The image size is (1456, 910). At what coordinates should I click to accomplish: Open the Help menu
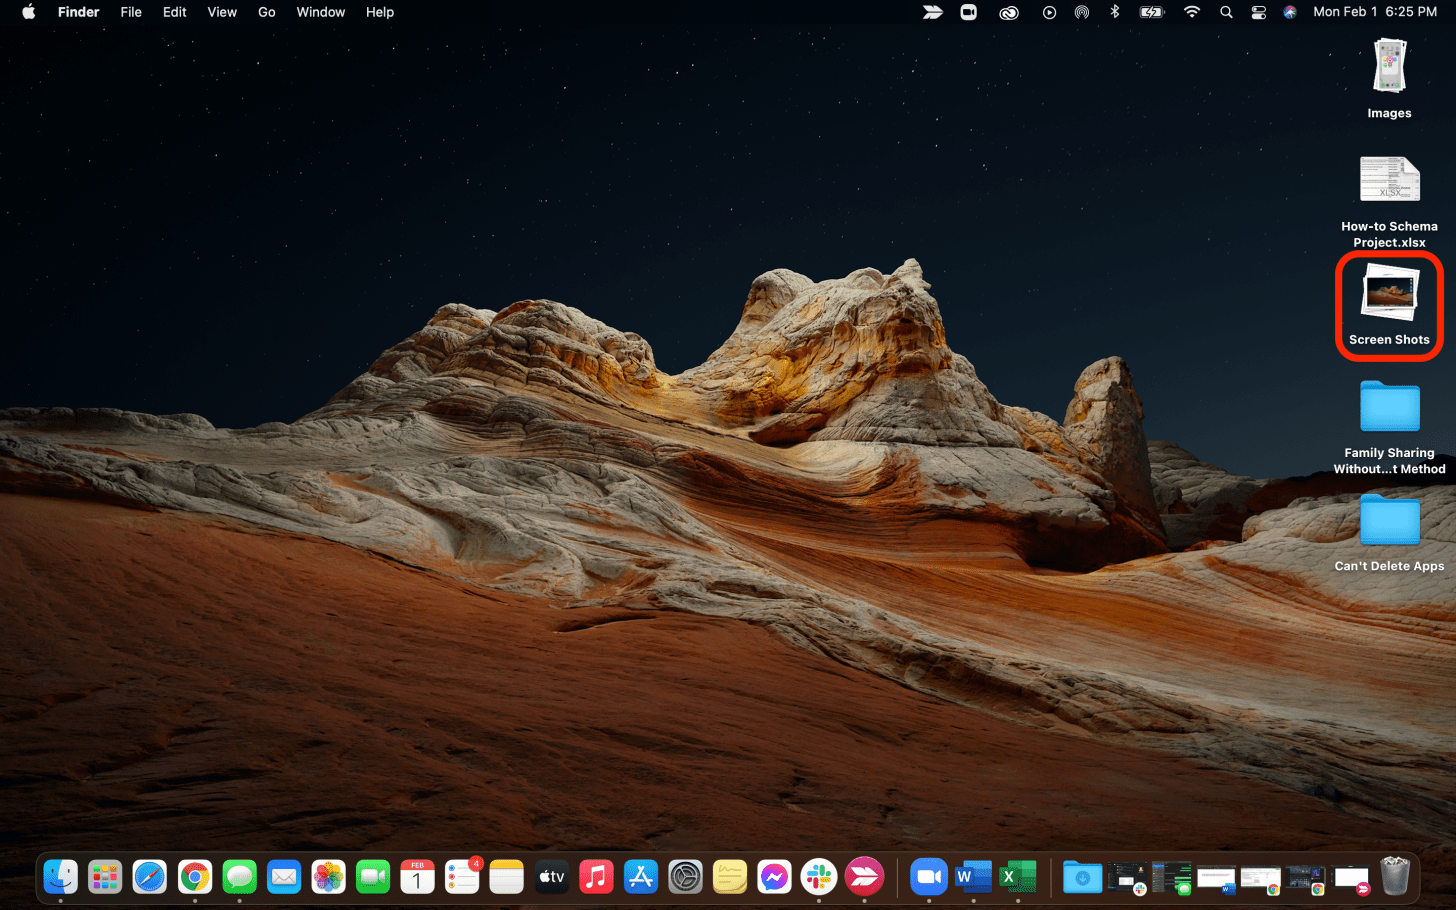[380, 12]
